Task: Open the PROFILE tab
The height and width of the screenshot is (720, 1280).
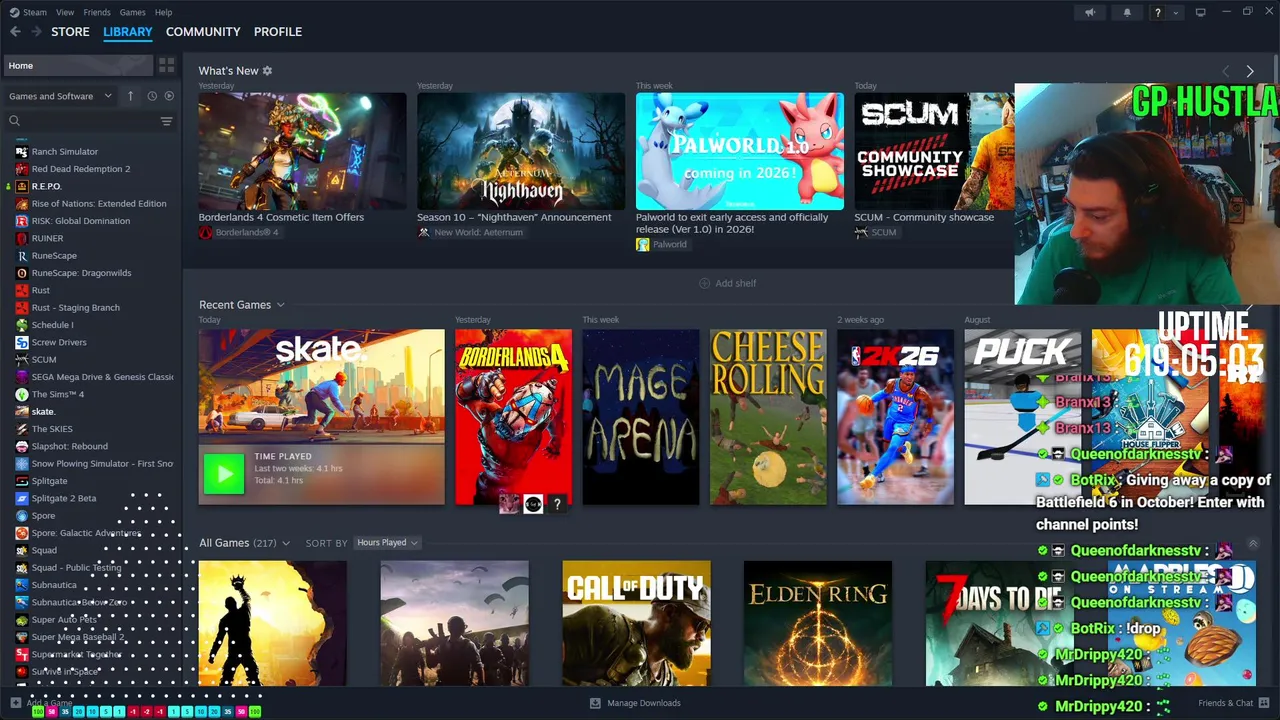Action: (278, 32)
